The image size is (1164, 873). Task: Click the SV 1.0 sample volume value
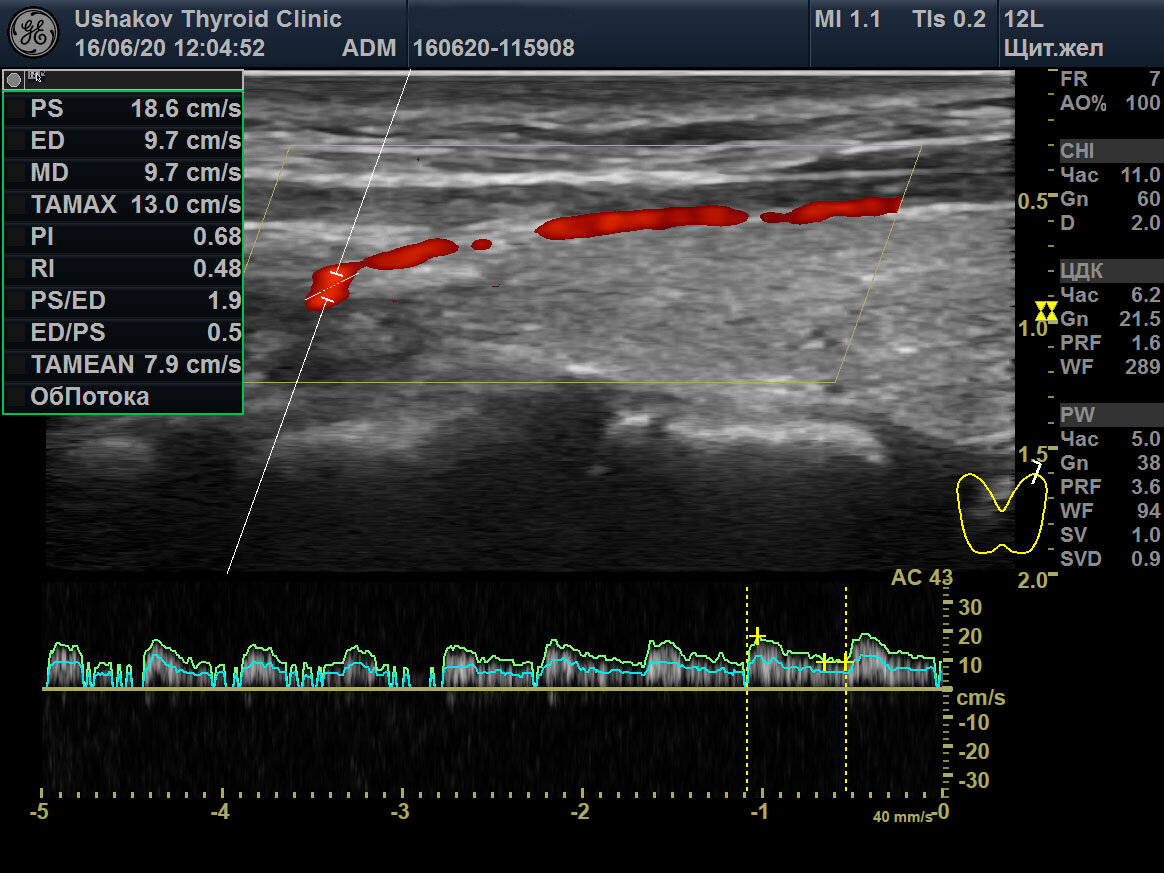click(x=1110, y=535)
